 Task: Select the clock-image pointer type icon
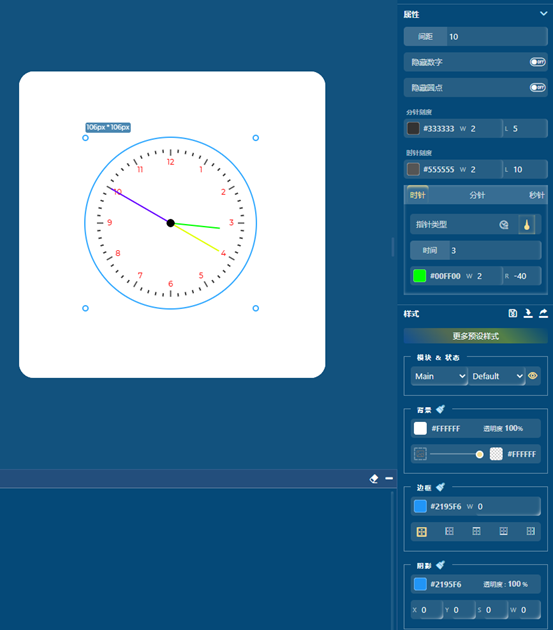[x=504, y=225]
